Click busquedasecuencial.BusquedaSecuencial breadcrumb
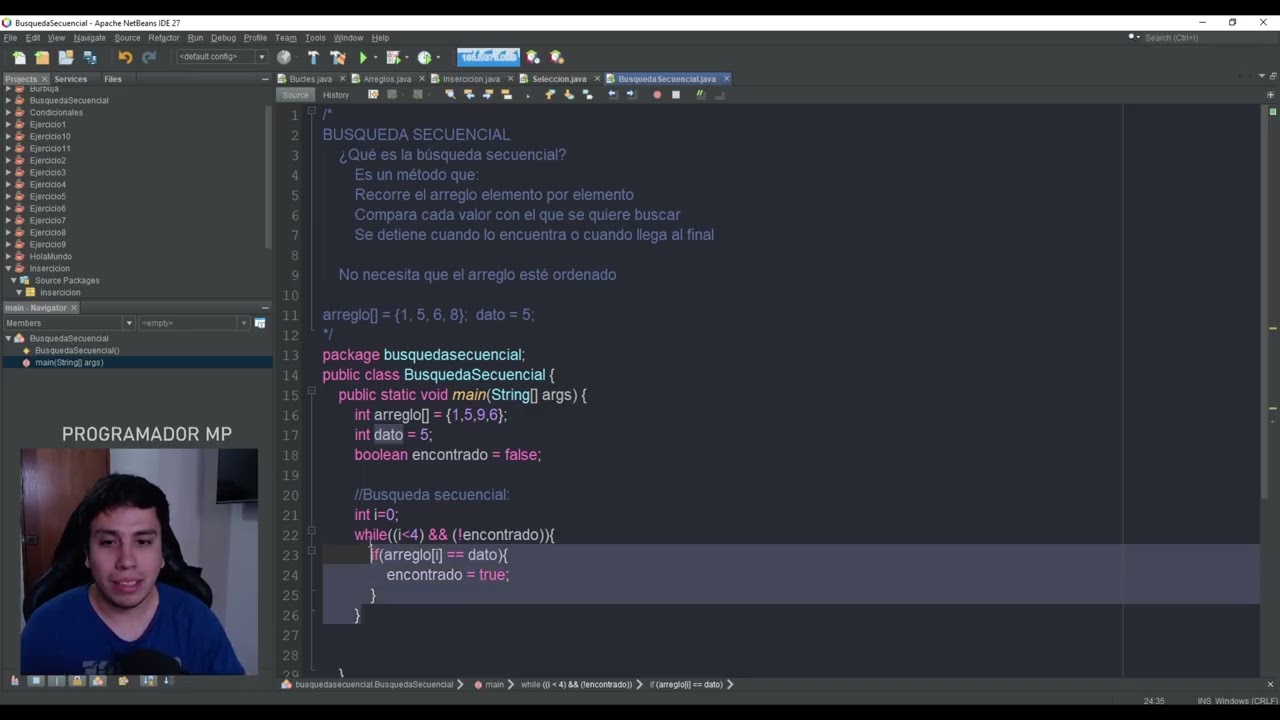 pos(374,685)
